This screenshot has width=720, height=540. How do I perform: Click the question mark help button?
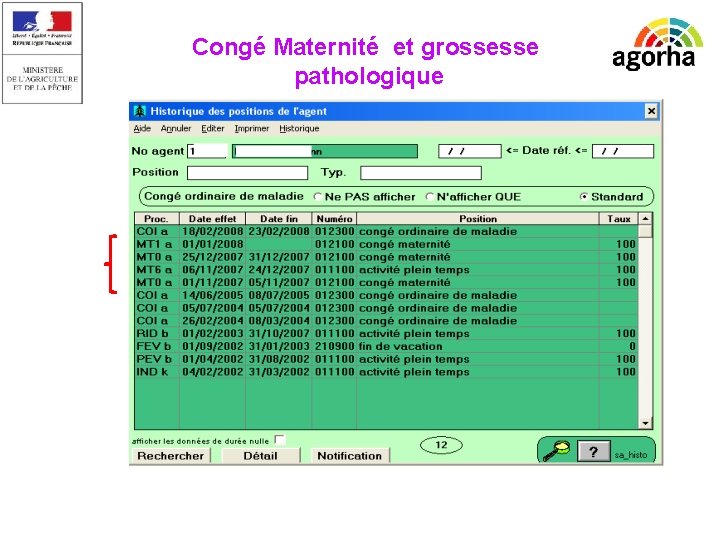tap(593, 452)
